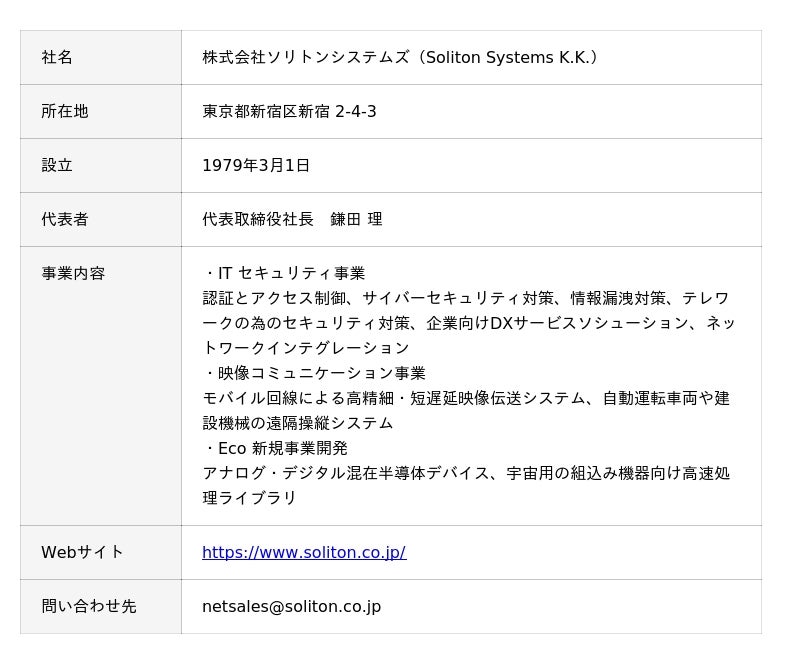Click the トワークインテグレーション text line

[306, 348]
